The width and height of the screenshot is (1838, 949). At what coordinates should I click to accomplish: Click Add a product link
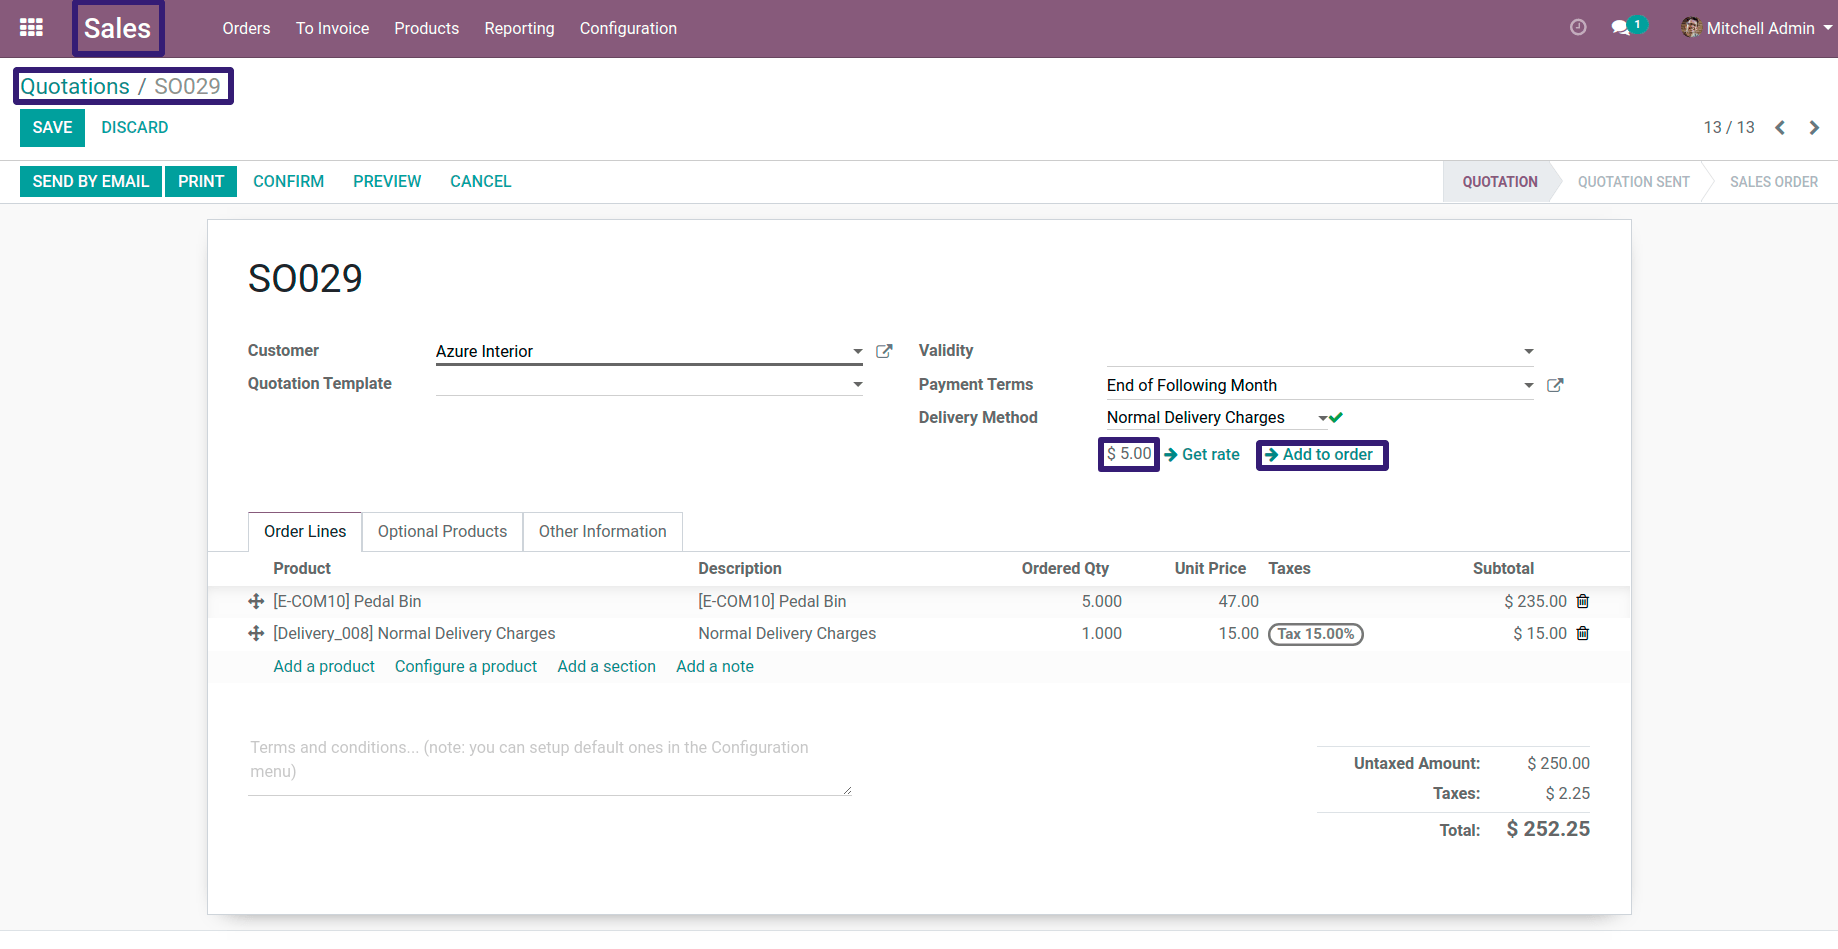coord(324,666)
